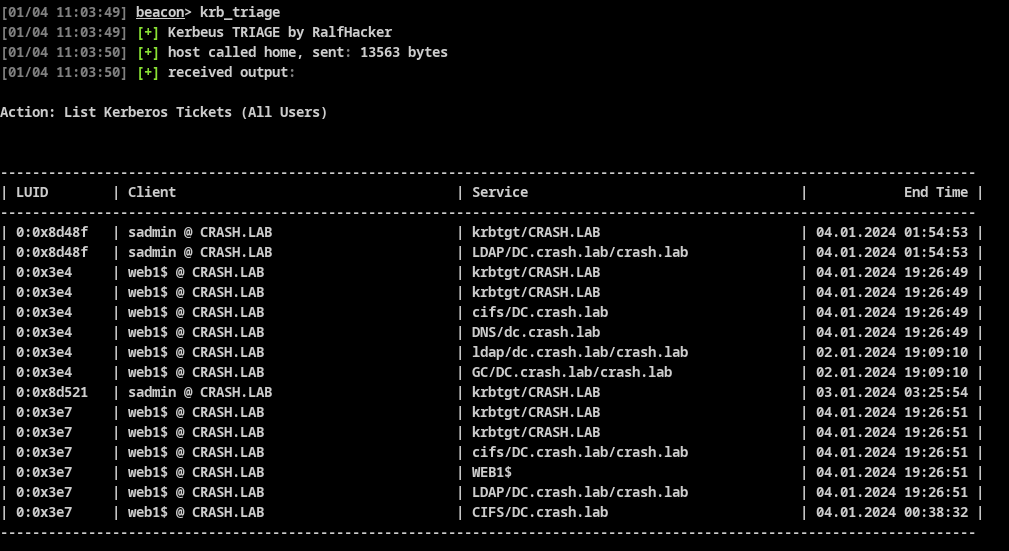Viewport: 1009px width, 551px height.
Task: Click sadmin client in the 0:0x8d521 row
Action: tap(200, 392)
